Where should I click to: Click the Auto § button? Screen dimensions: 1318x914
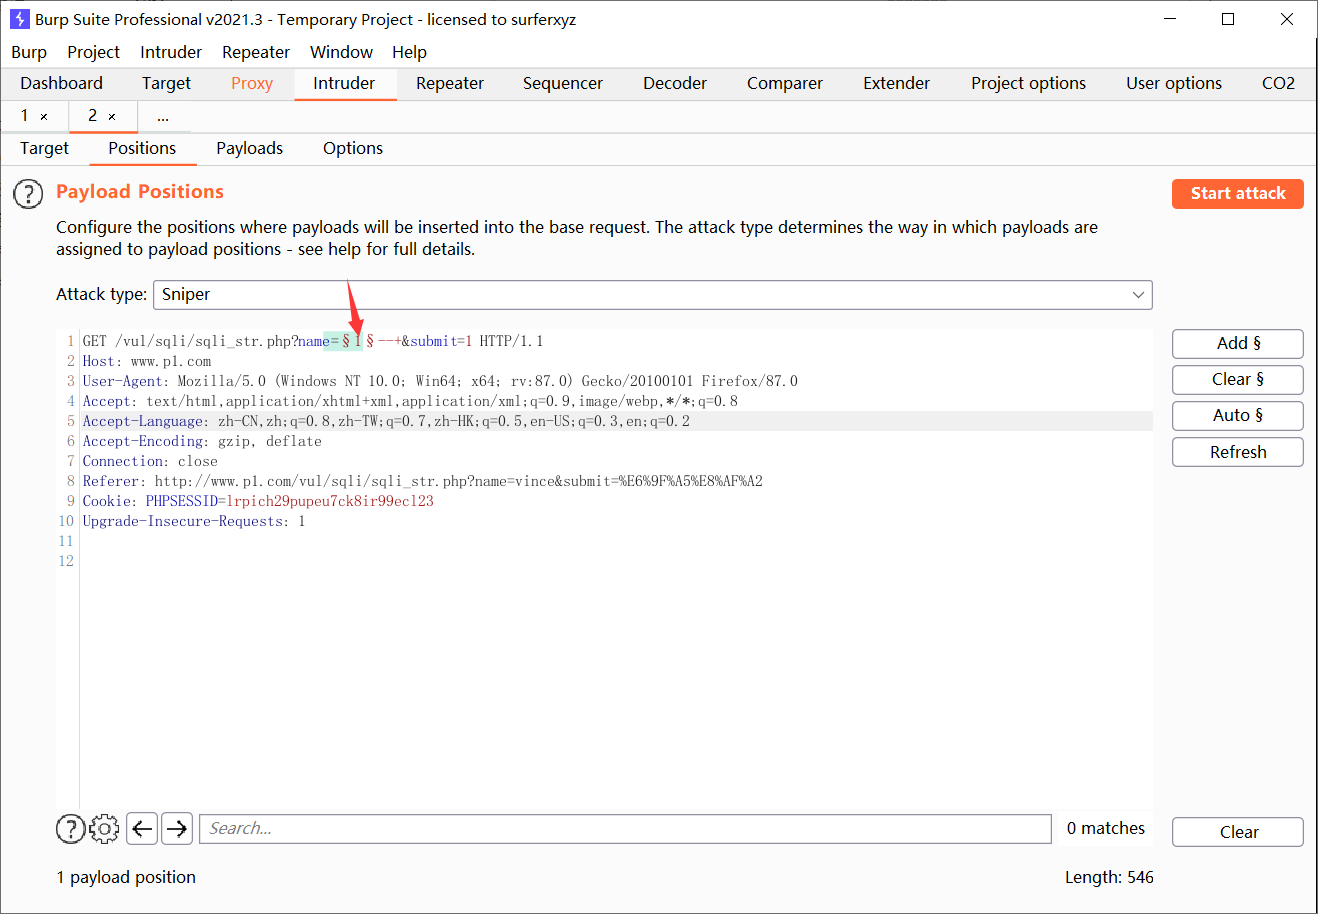pyautogui.click(x=1238, y=416)
